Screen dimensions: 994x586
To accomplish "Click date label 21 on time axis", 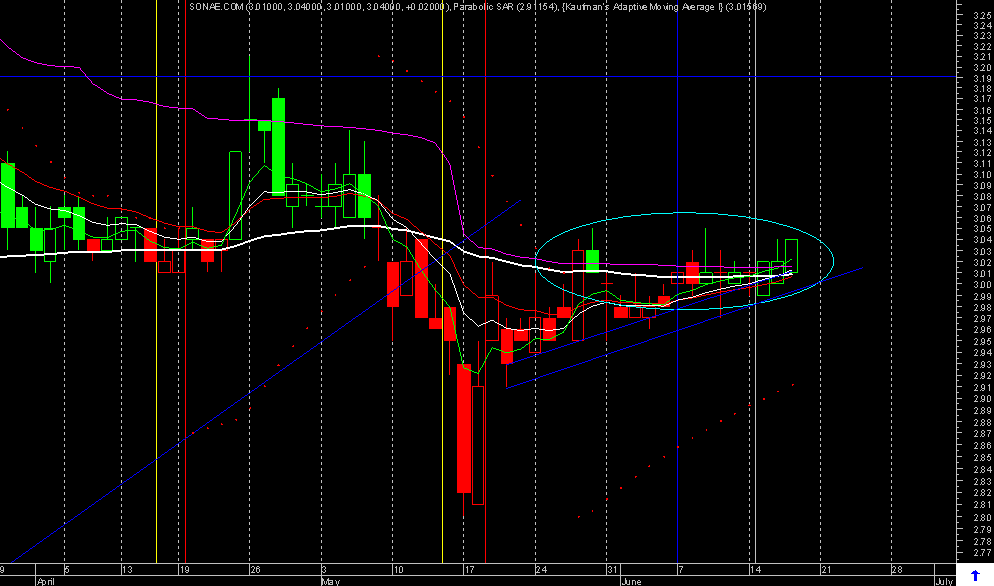I will coord(826,570).
